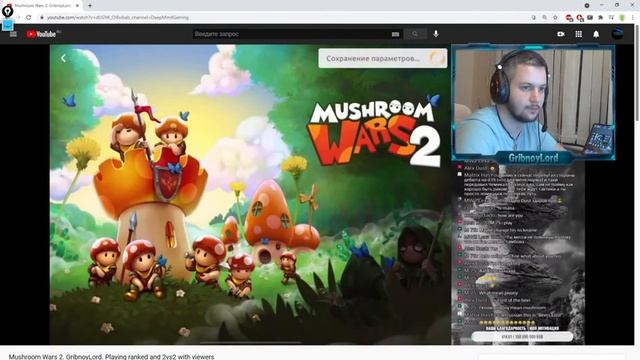640x360 pixels.
Task: Click the back arrow in the video
Action: pyautogui.click(x=63, y=58)
